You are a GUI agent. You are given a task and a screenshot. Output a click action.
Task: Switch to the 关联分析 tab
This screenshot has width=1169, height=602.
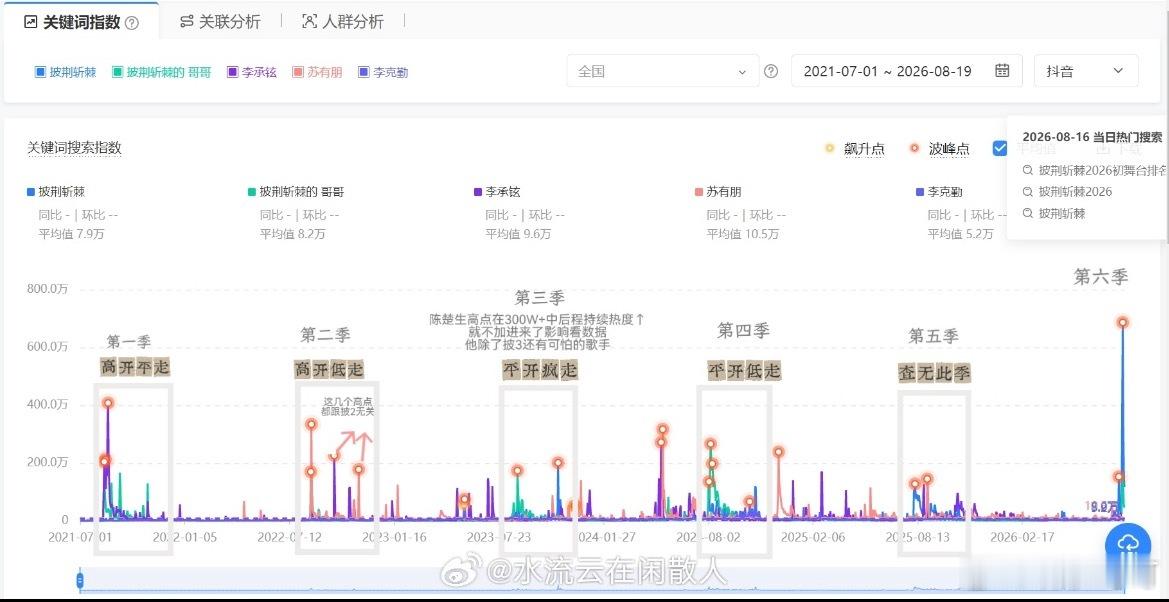point(221,22)
